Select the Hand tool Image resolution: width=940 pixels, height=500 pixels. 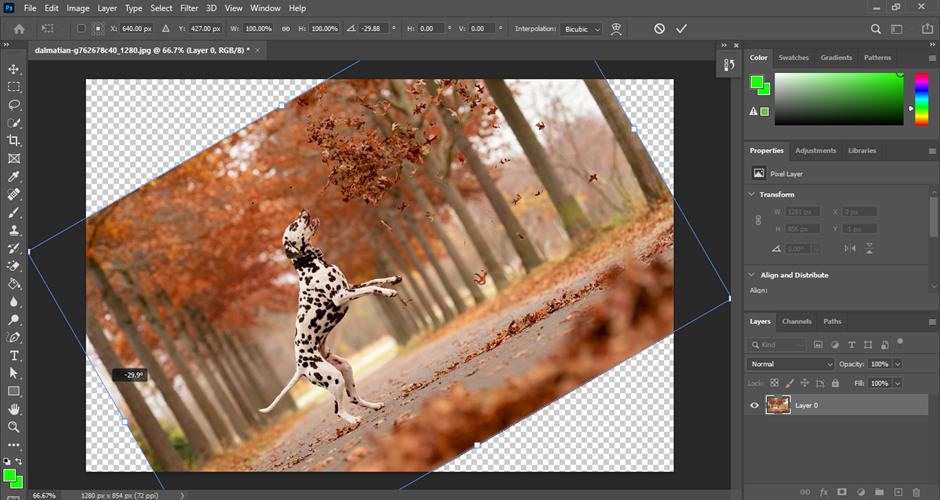click(13, 409)
